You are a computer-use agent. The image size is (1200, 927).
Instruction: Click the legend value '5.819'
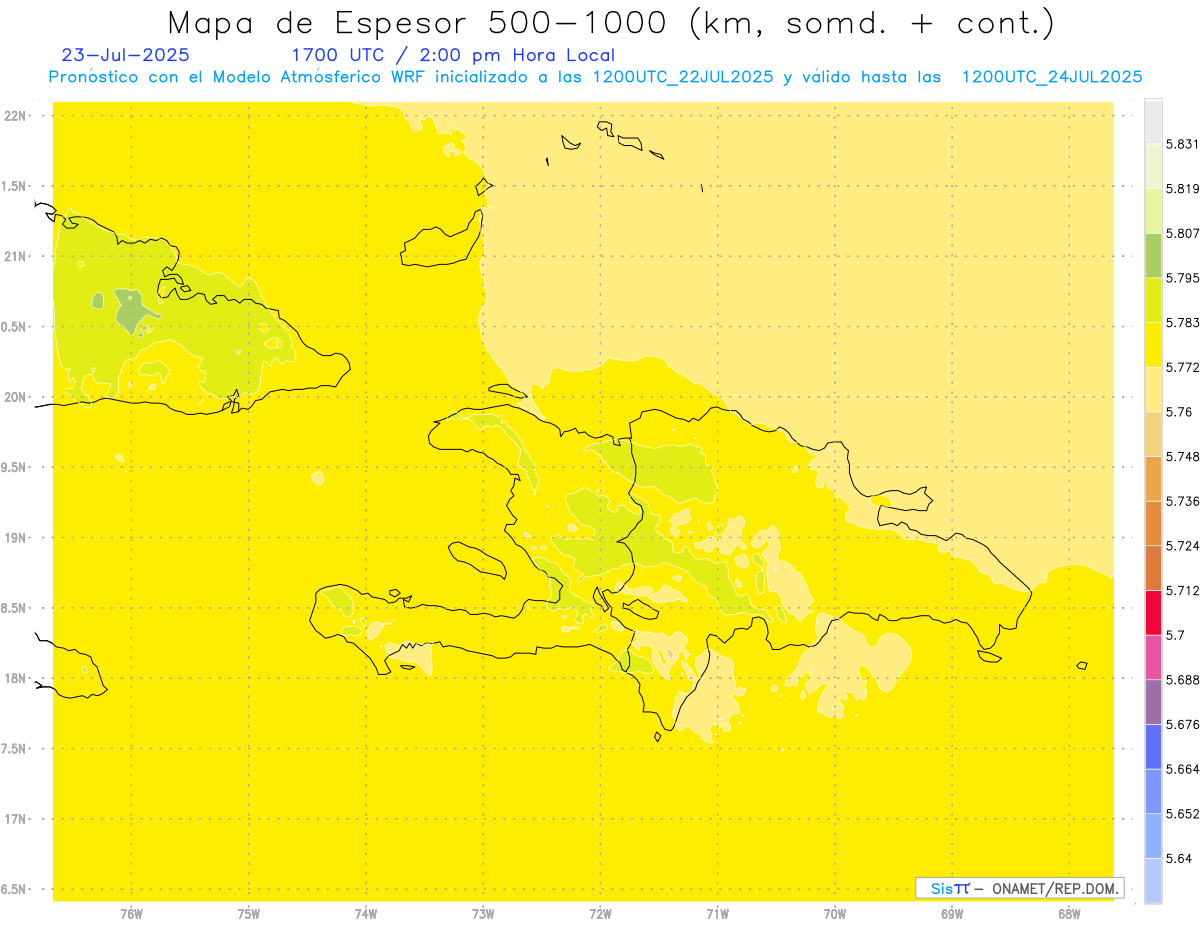pyautogui.click(x=1183, y=189)
